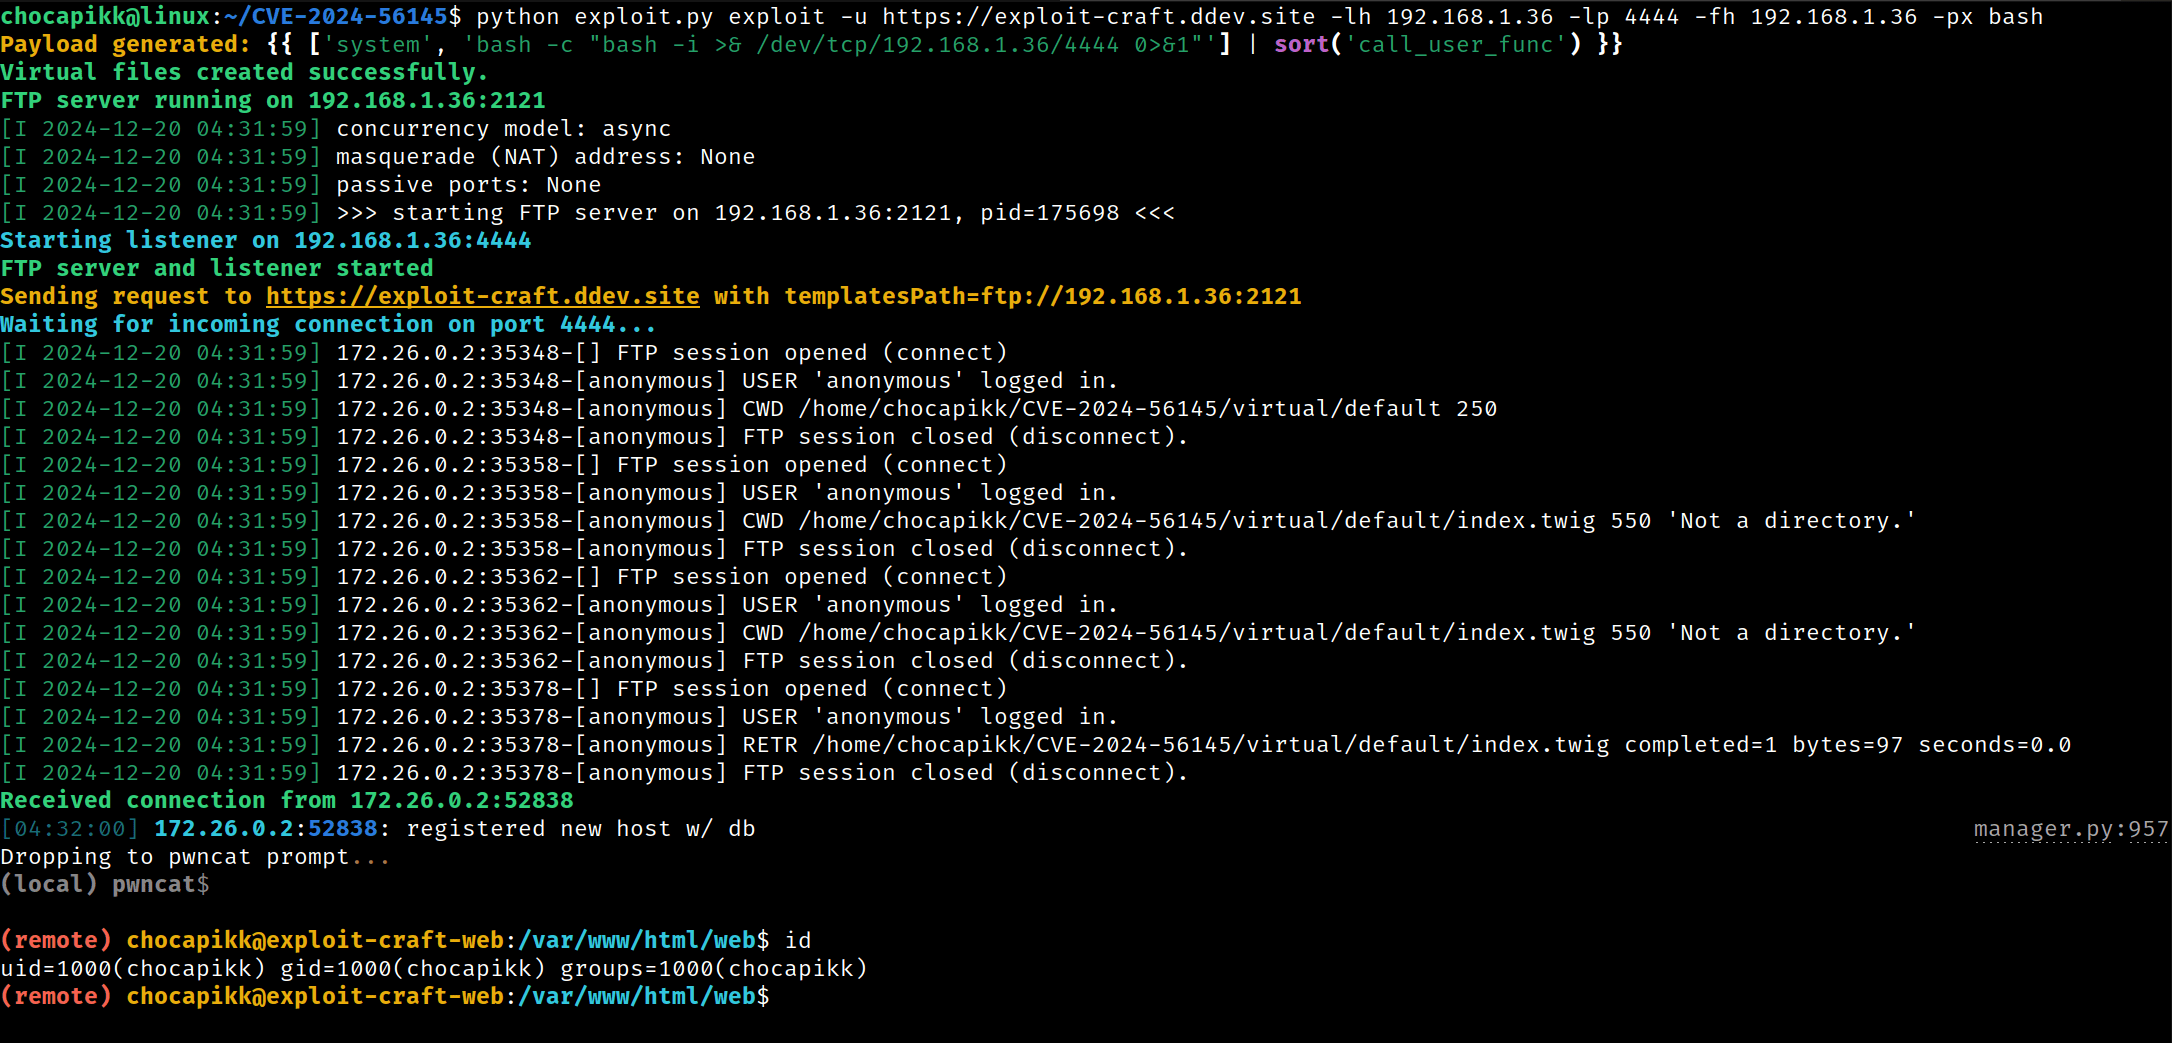Click the '-px bash' argument in command

click(1988, 17)
